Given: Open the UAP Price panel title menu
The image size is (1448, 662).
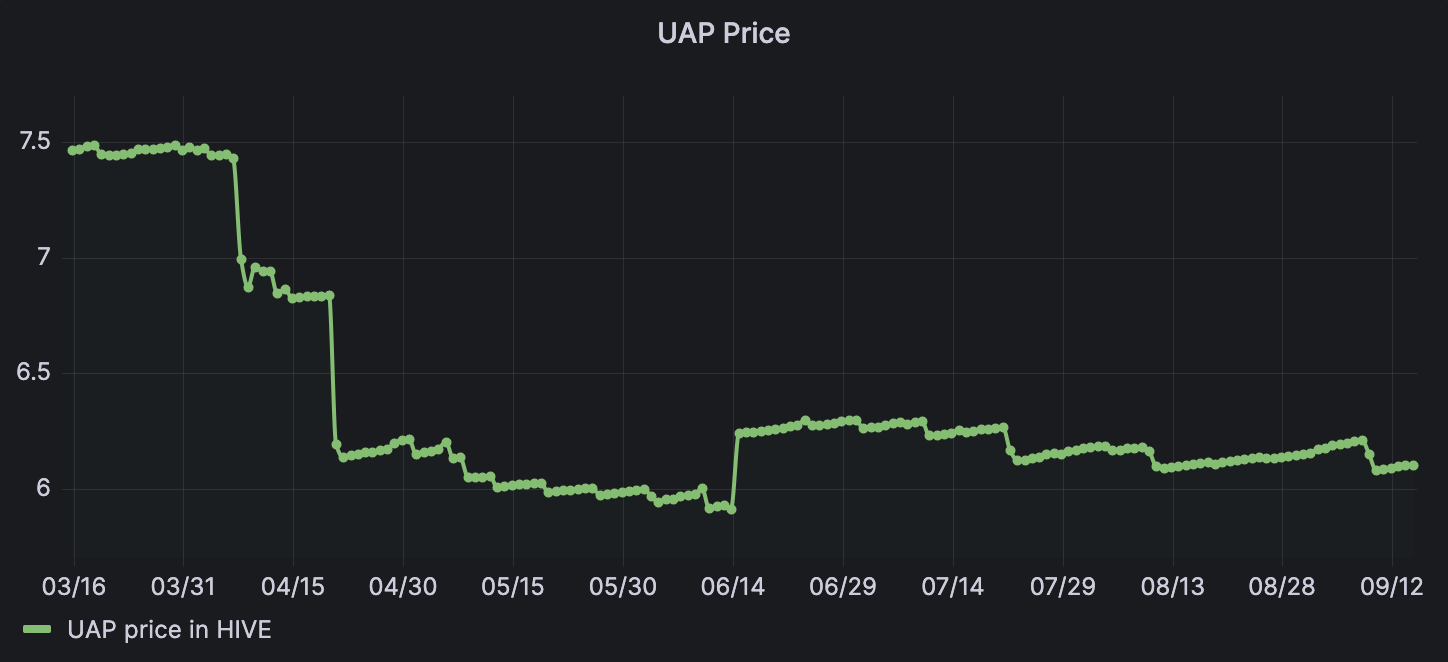Looking at the screenshot, I should tap(723, 33).
